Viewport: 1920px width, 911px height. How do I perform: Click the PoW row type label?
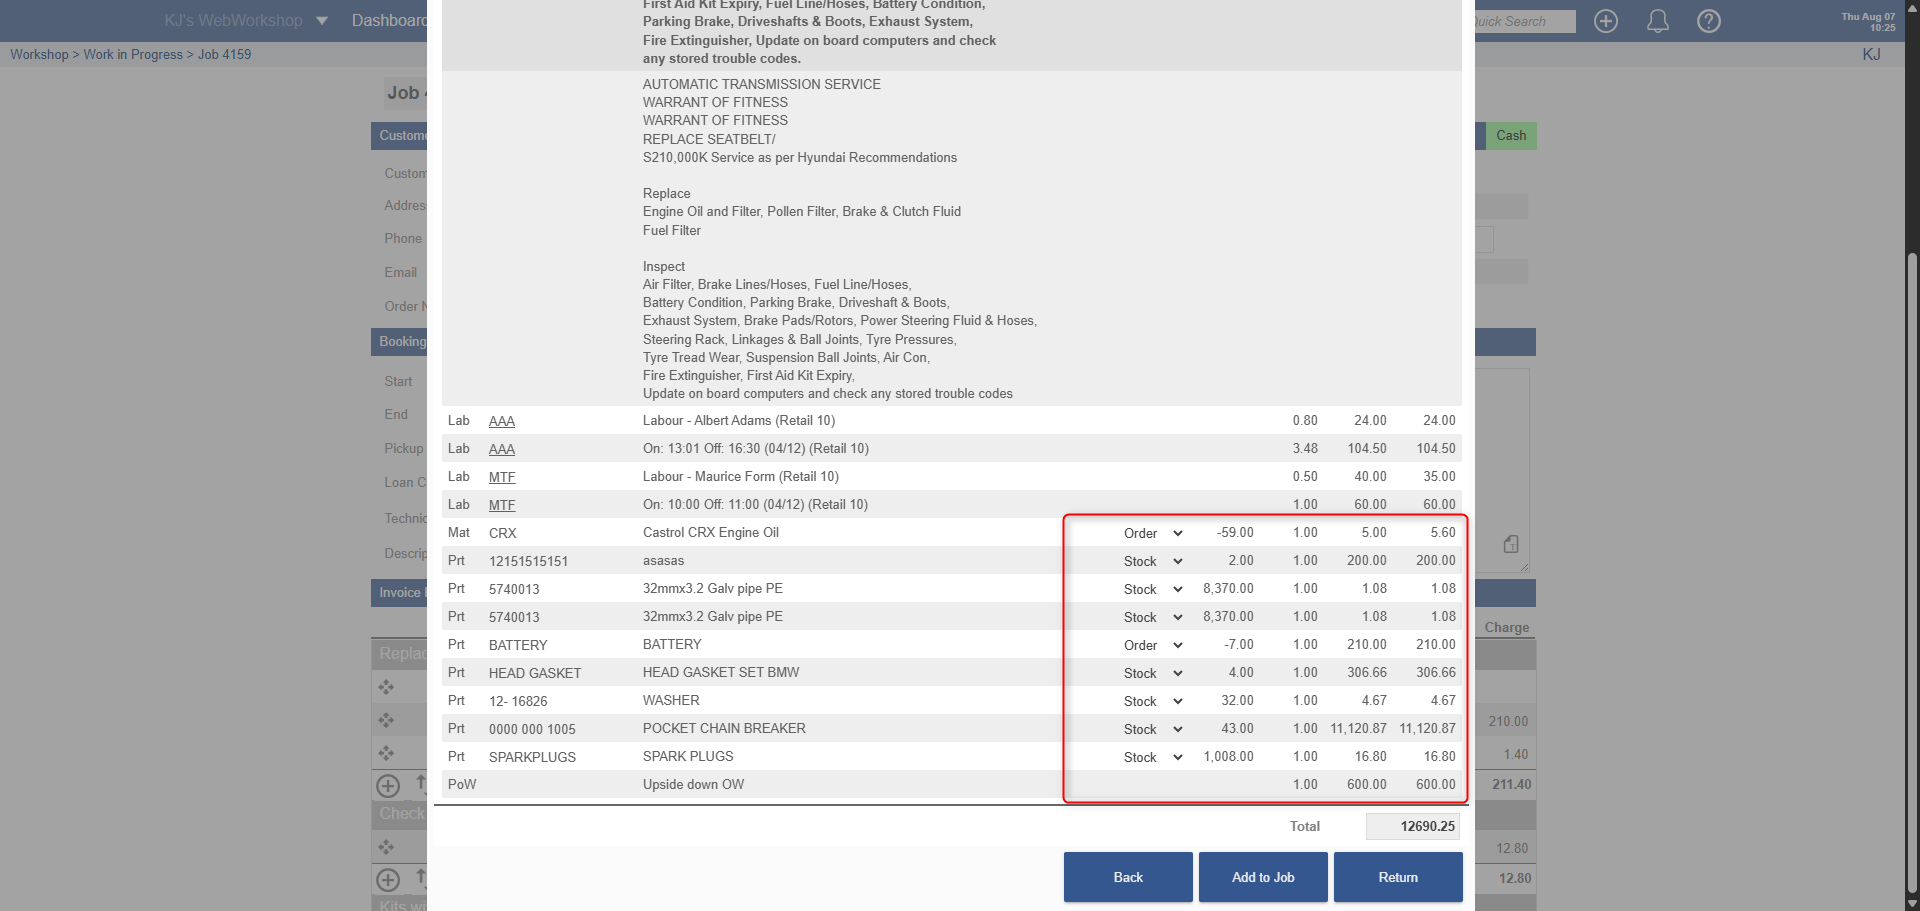point(462,784)
